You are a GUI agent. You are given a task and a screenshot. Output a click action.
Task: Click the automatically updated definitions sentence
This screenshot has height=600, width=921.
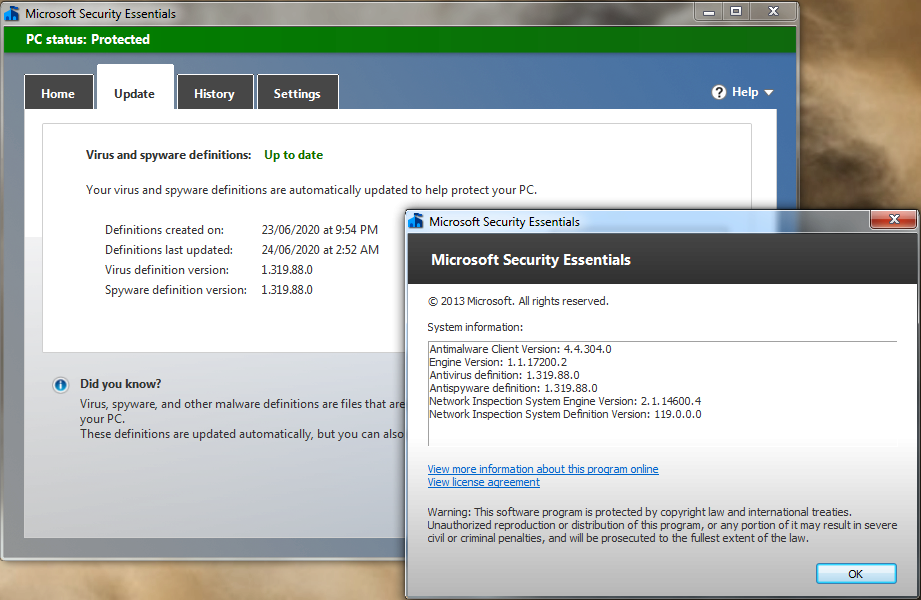pyautogui.click(x=311, y=190)
